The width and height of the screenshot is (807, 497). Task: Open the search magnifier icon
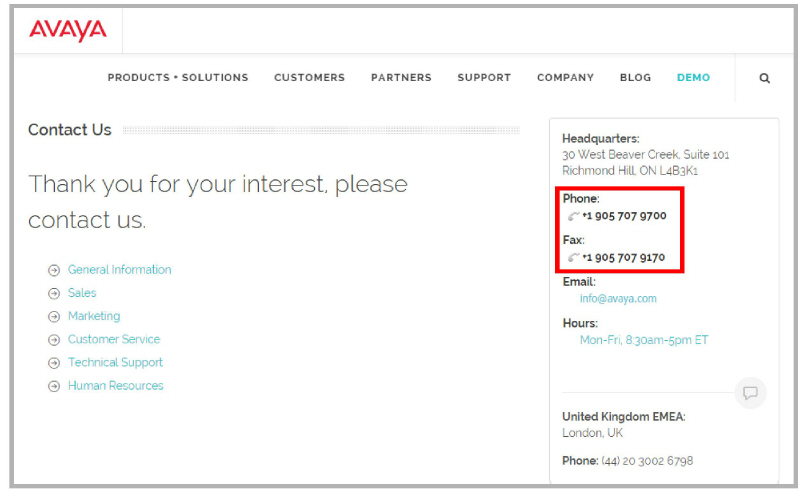pyautogui.click(x=764, y=78)
